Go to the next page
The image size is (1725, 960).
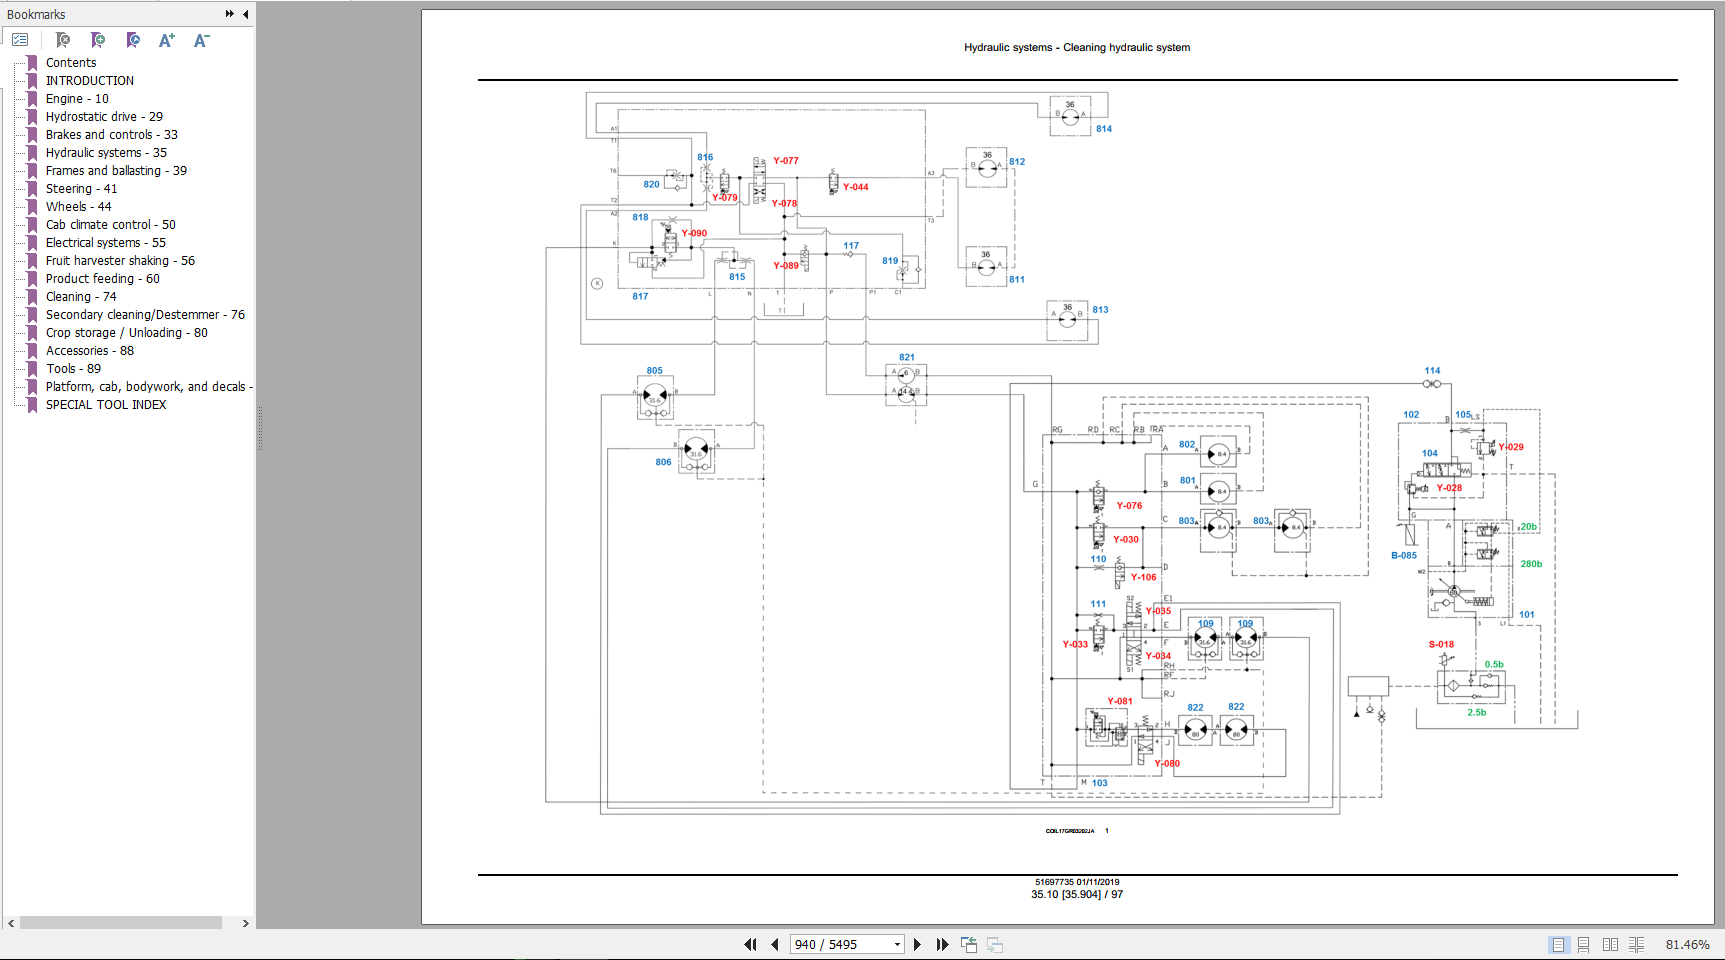(917, 944)
